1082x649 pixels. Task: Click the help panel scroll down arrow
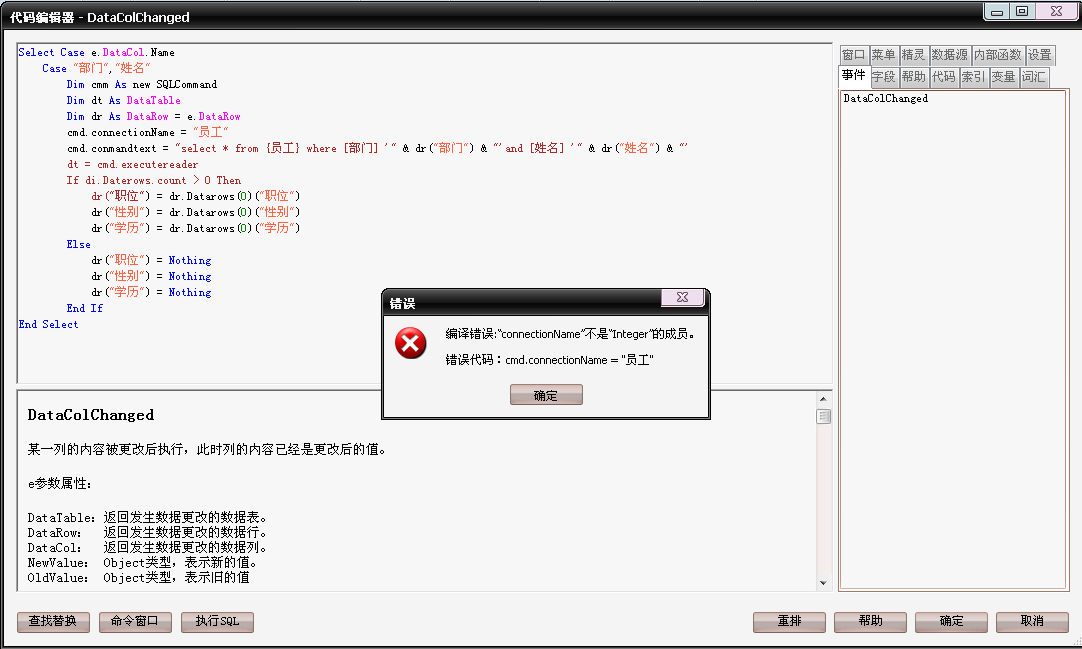pyautogui.click(x=823, y=583)
